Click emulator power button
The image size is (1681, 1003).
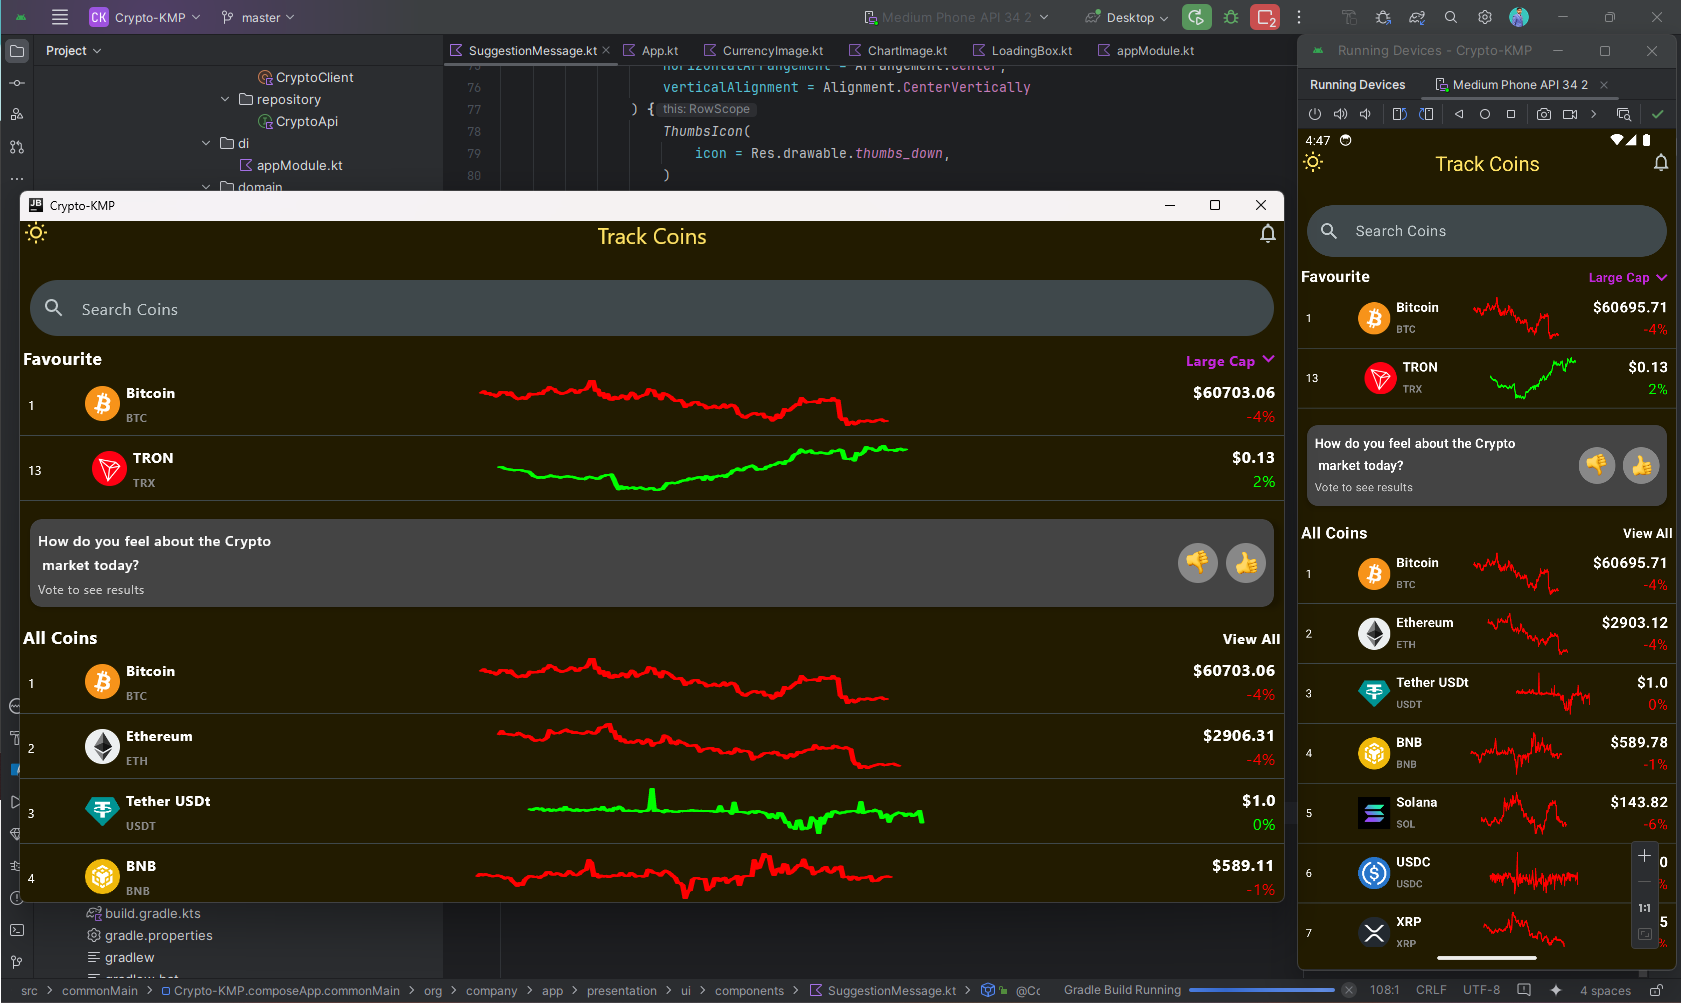[x=1315, y=114]
